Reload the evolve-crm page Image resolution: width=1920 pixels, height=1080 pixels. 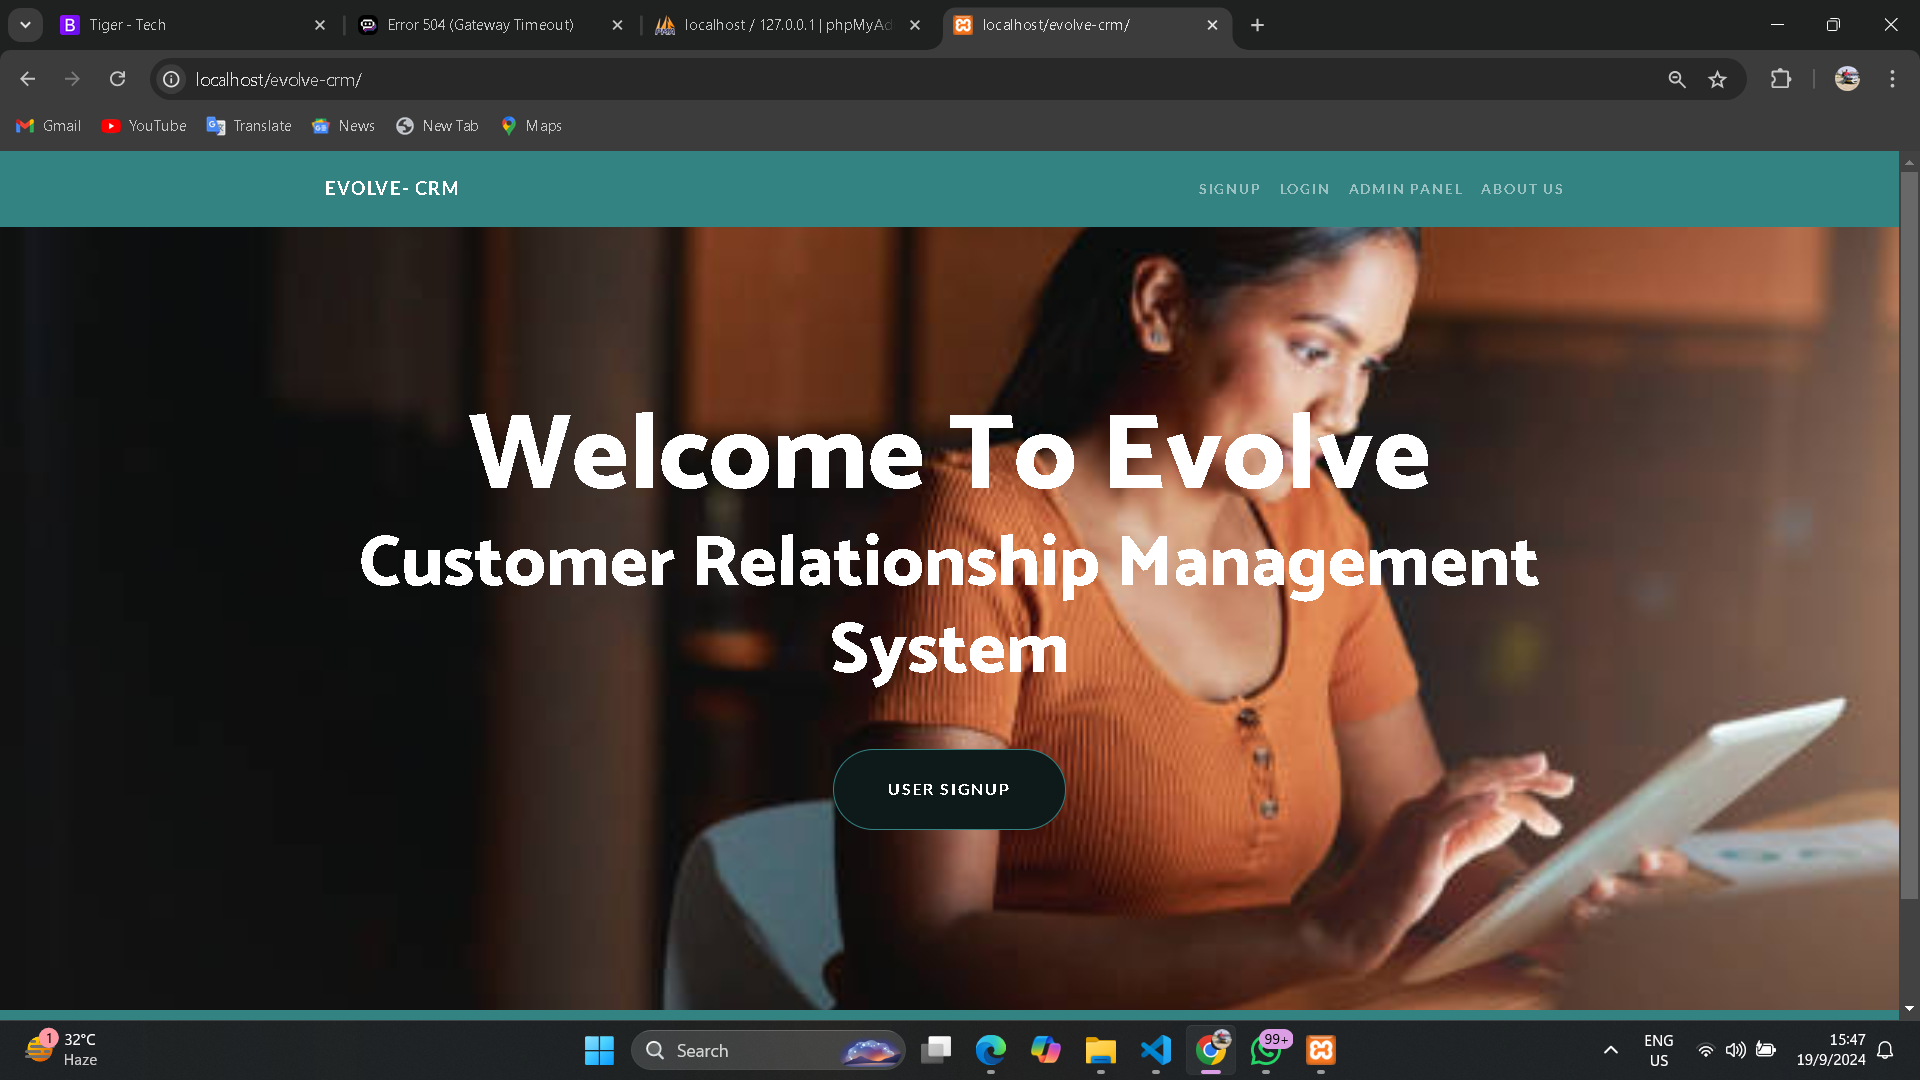tap(117, 79)
